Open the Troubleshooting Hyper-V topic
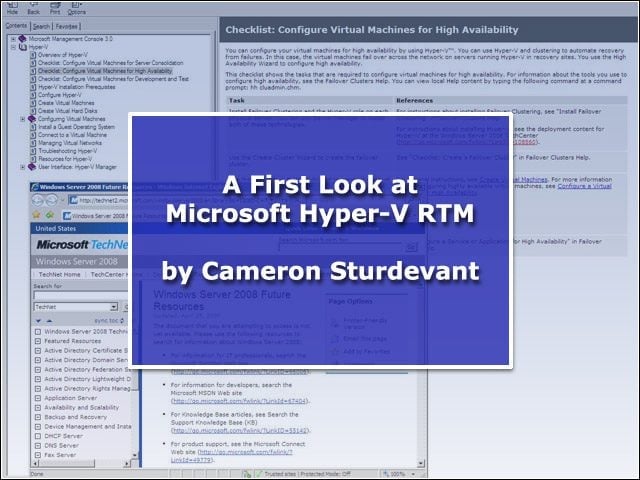This screenshot has width=640, height=480. 67,151
